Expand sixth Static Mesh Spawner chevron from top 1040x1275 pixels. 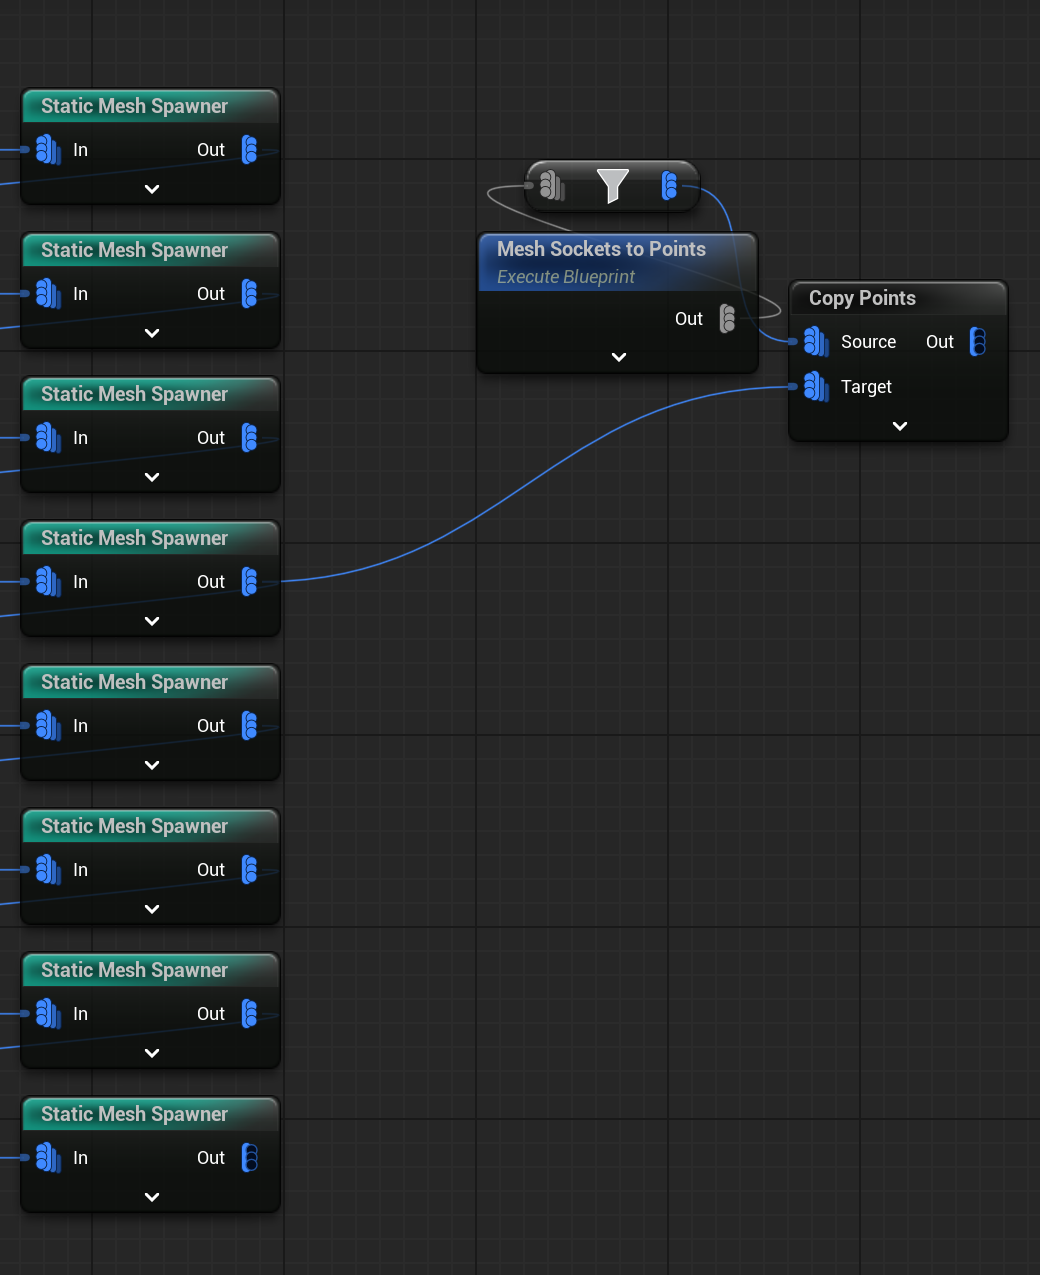click(x=152, y=909)
